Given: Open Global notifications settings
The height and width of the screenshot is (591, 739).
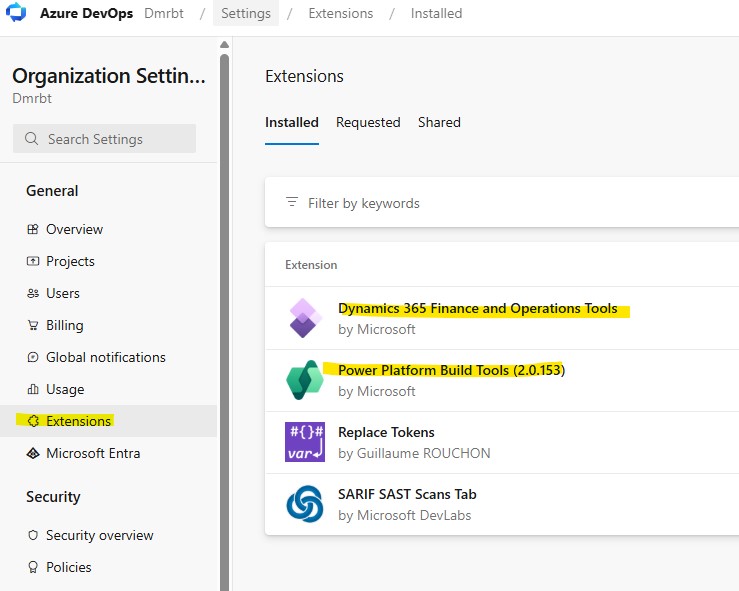Looking at the screenshot, I should [x=106, y=357].
